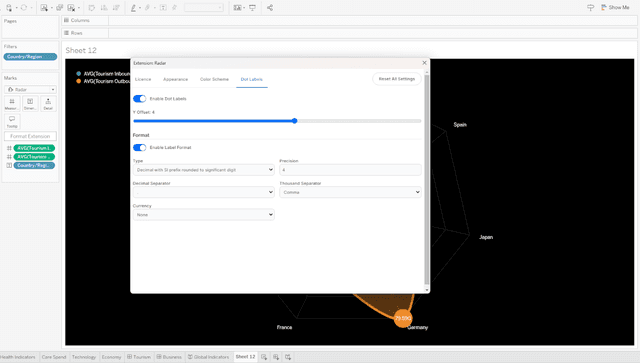Click the Duplicate sheet toolbar icon
Screen dimensions: 640x363
point(60,7)
